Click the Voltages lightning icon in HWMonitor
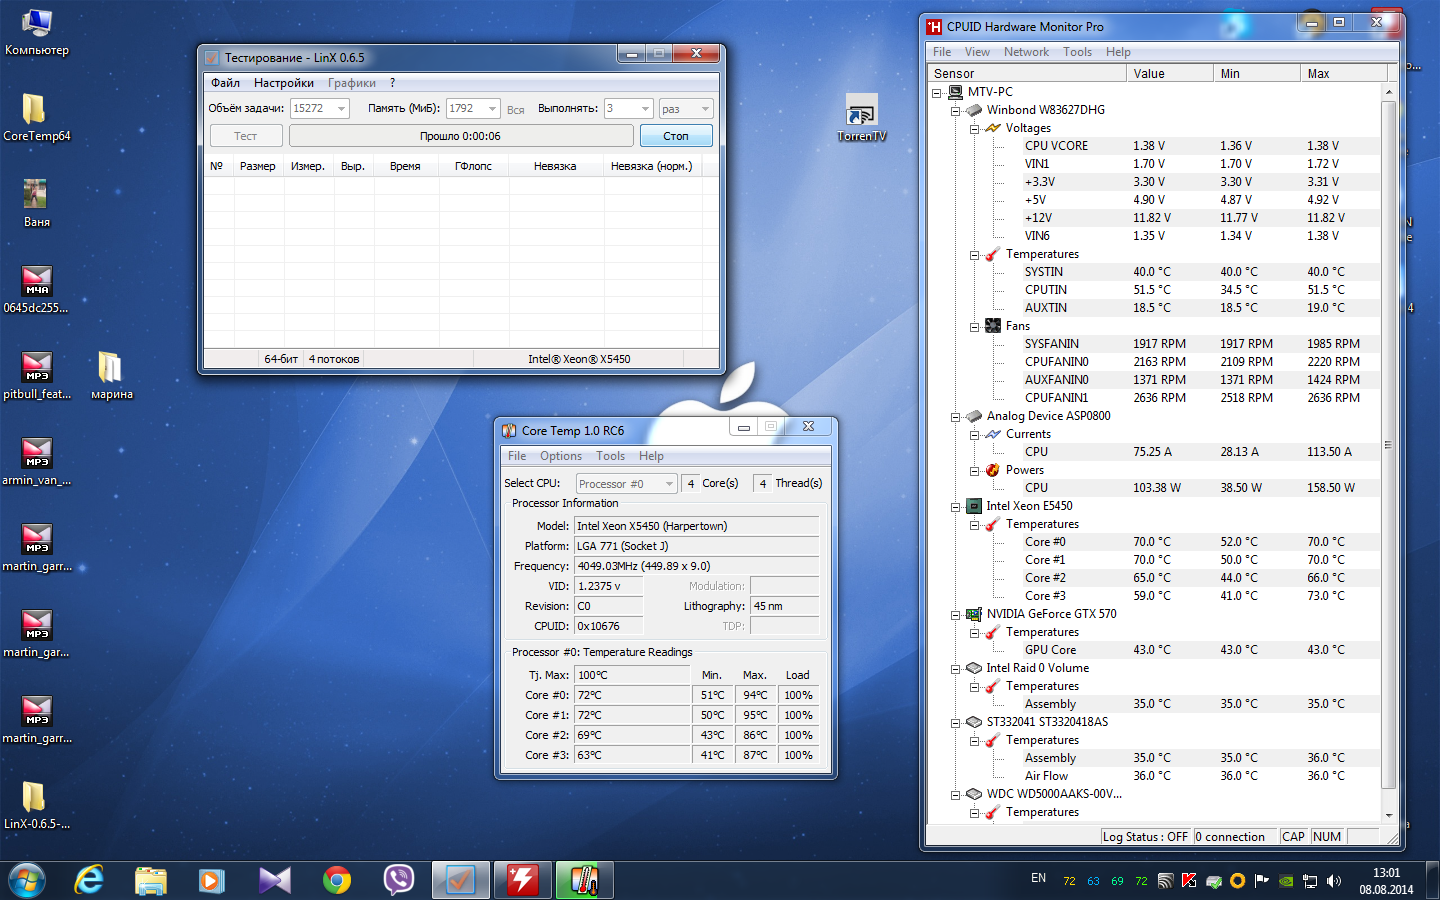This screenshot has width=1440, height=900. coord(993,128)
